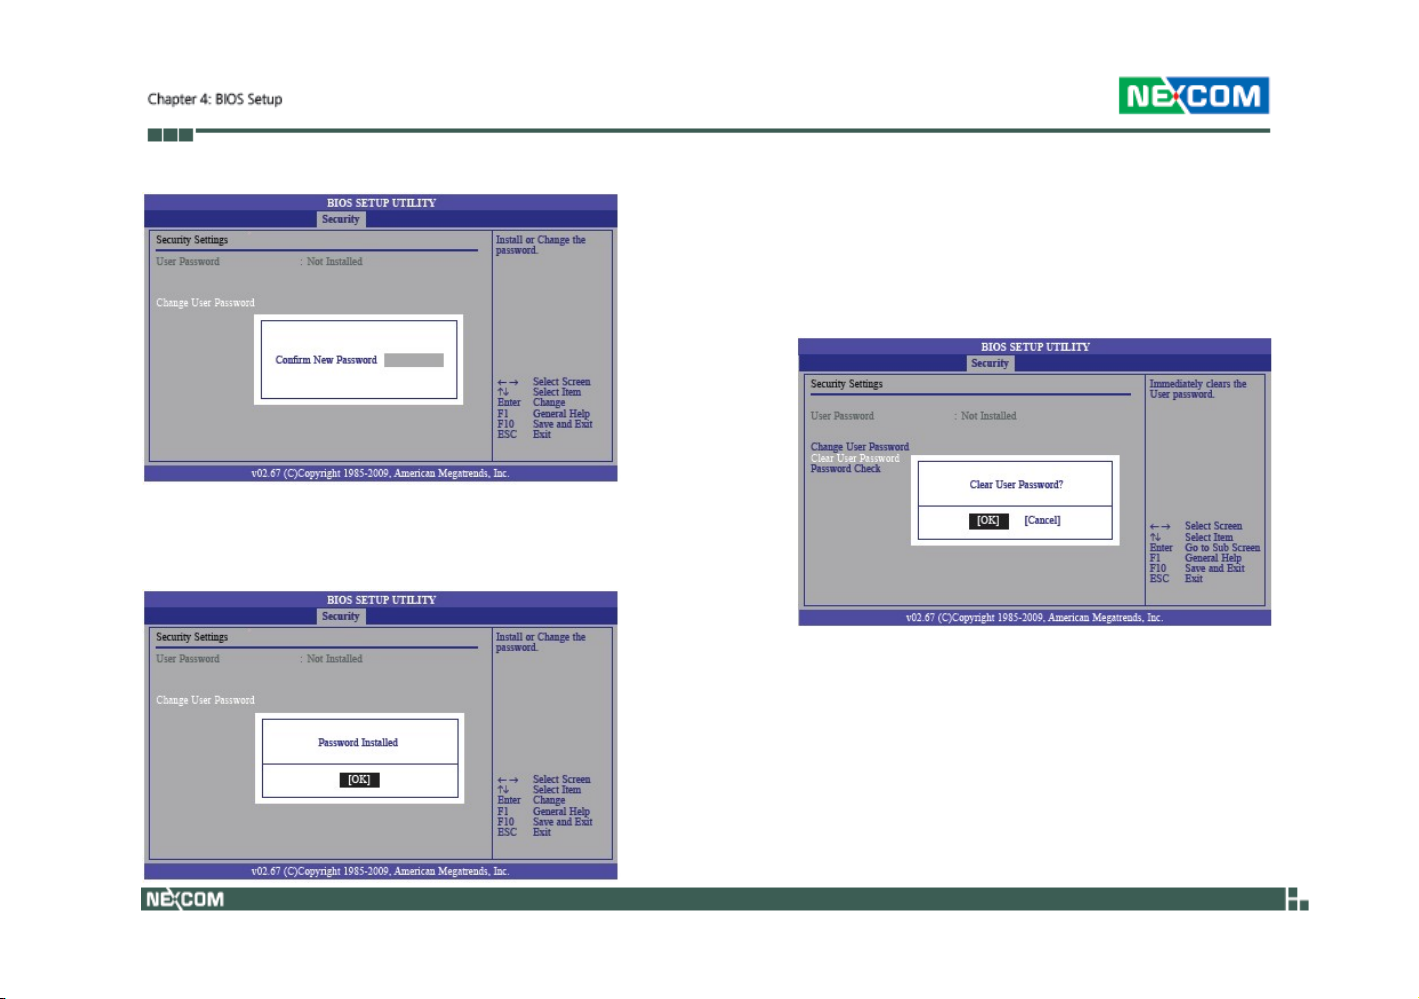Click 'General Help' legend in Confirm New Password screen
The height and width of the screenshot is (999, 1419).
click(x=561, y=414)
